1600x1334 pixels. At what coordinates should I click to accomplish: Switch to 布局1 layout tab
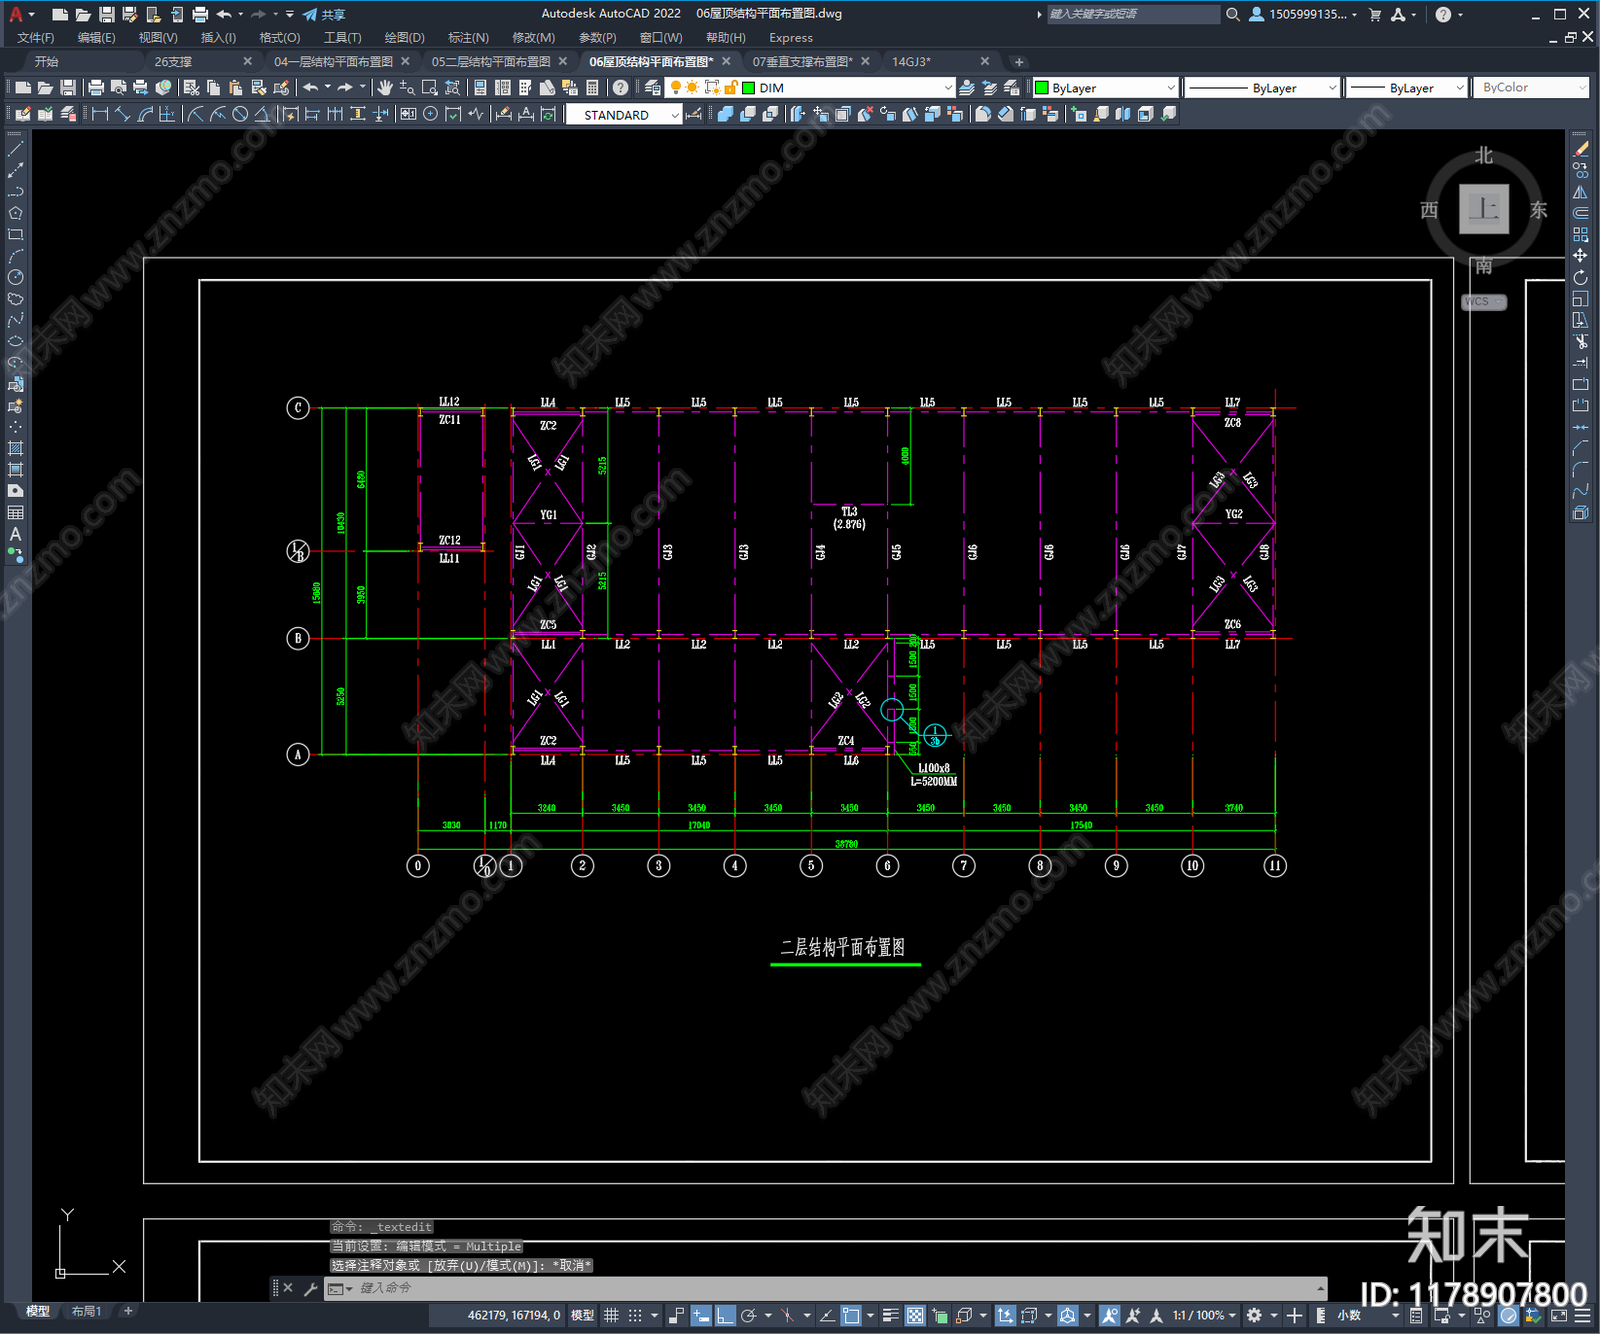tap(86, 1311)
